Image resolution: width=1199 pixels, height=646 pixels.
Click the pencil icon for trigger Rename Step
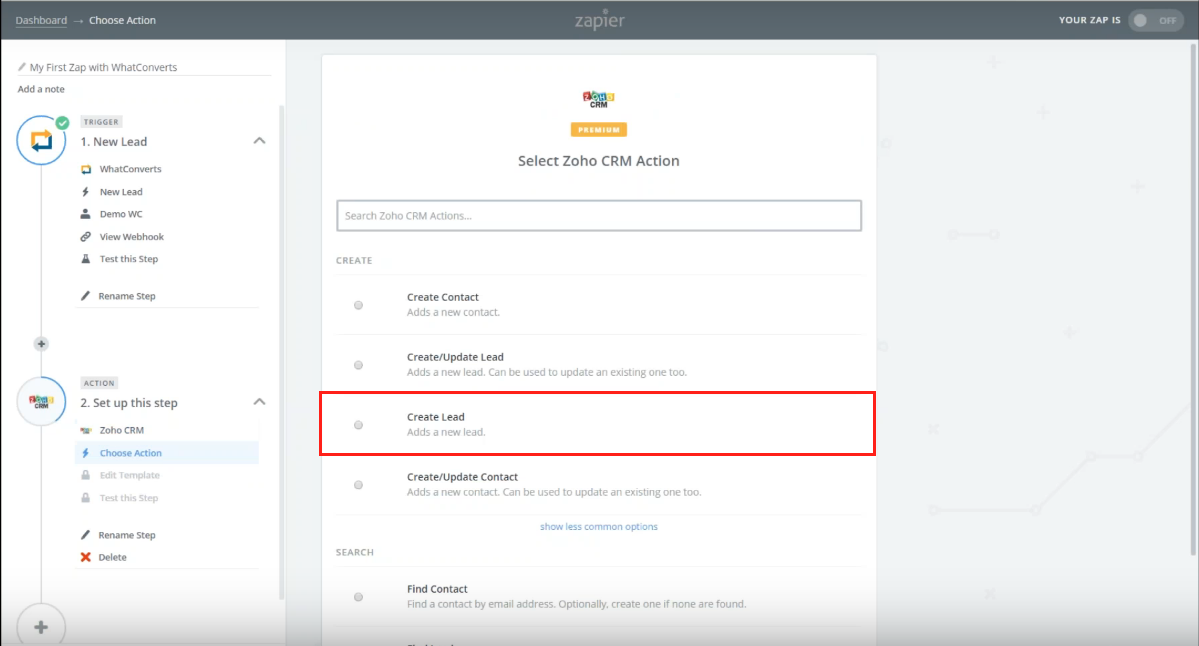click(x=86, y=296)
